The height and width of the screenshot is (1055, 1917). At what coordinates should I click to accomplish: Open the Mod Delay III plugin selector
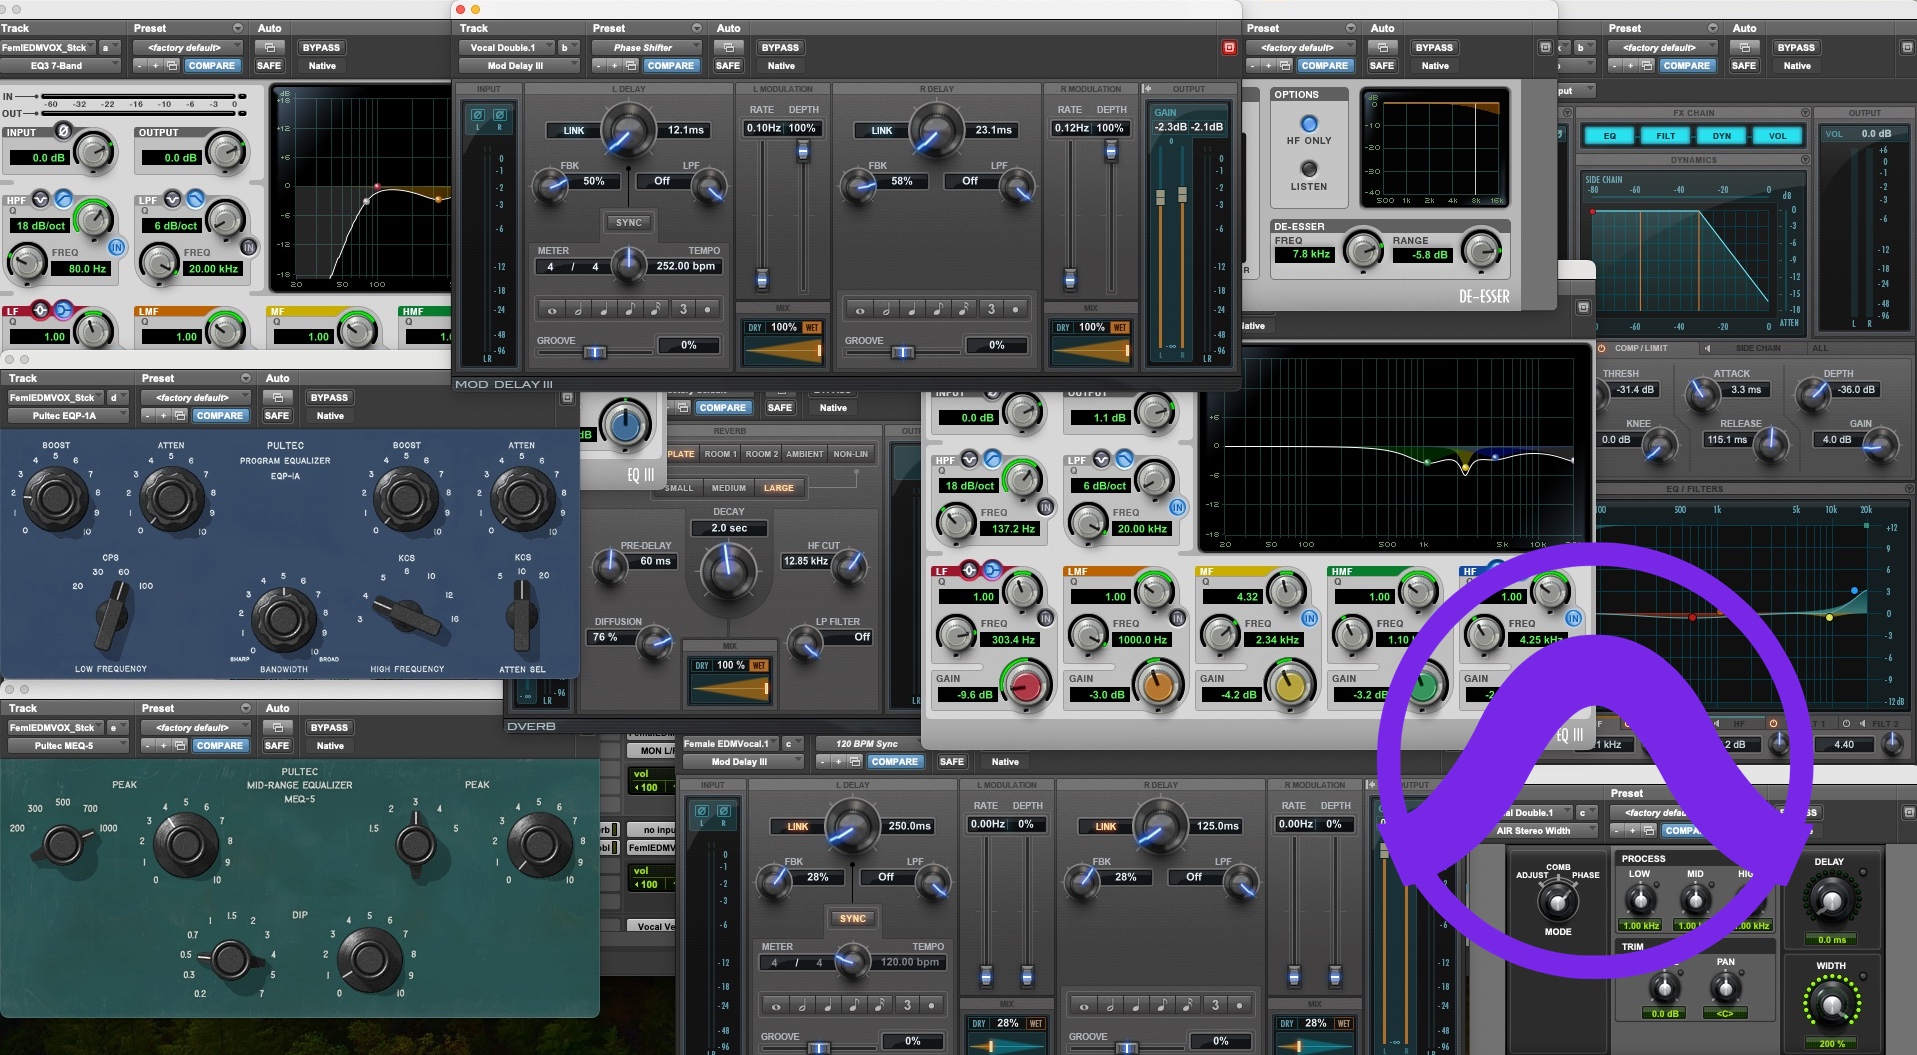pos(517,66)
